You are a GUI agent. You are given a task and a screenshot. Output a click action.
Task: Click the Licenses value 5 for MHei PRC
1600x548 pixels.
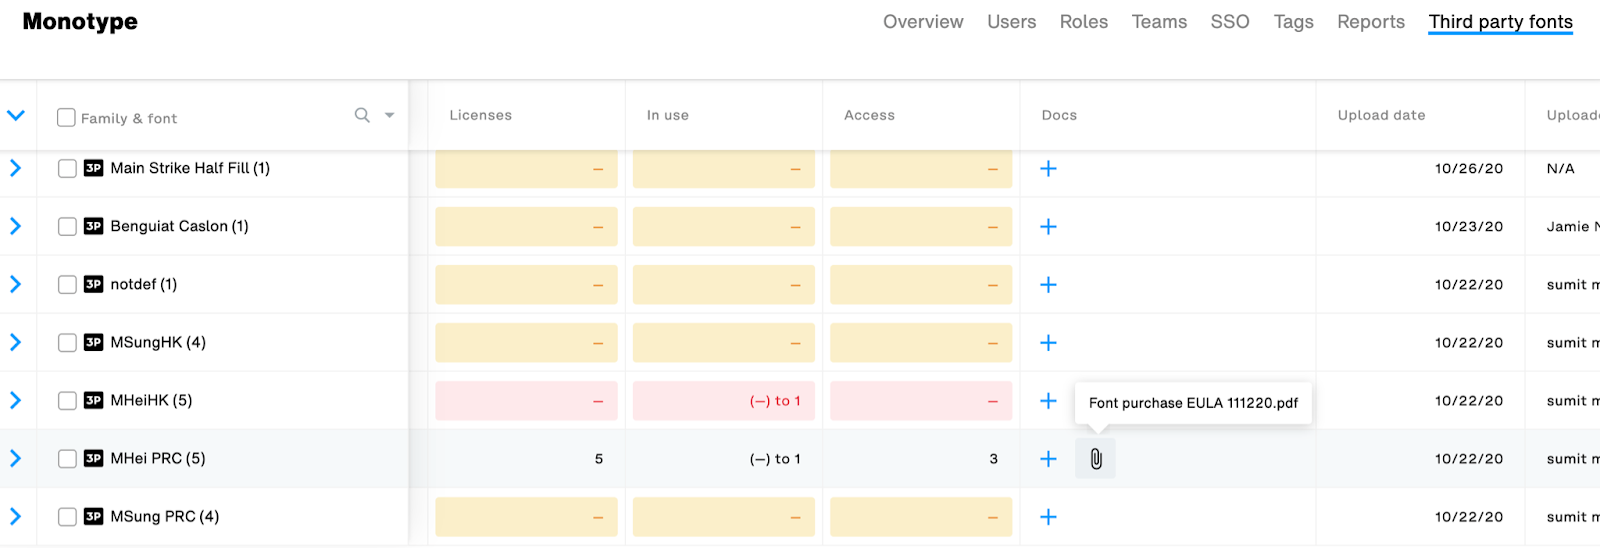[599, 459]
